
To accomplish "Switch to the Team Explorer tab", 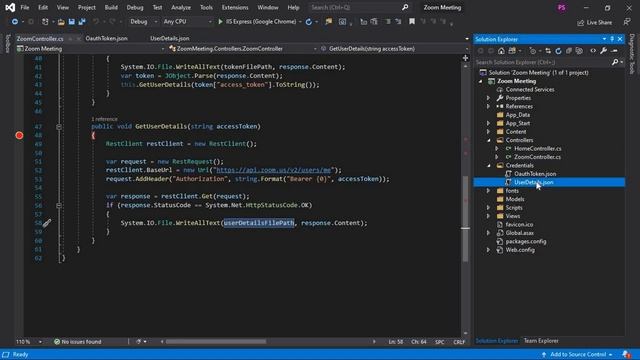I will (541, 341).
